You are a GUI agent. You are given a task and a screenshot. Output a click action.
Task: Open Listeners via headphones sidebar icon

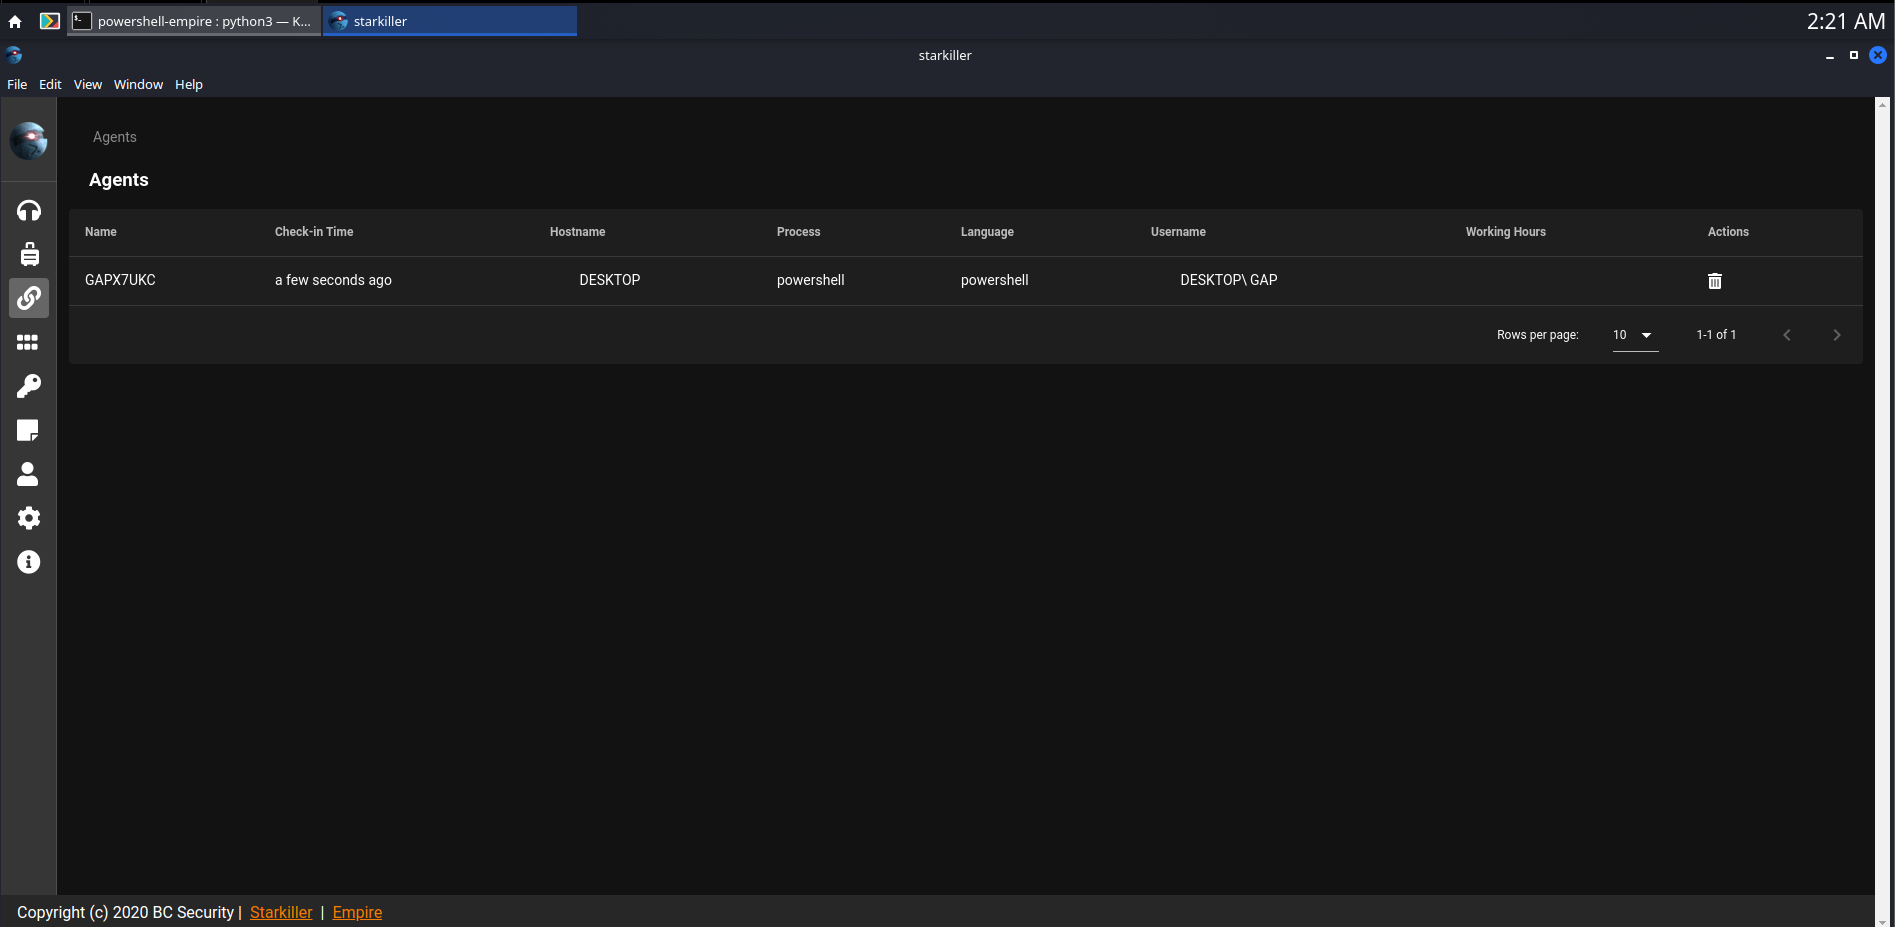29,210
